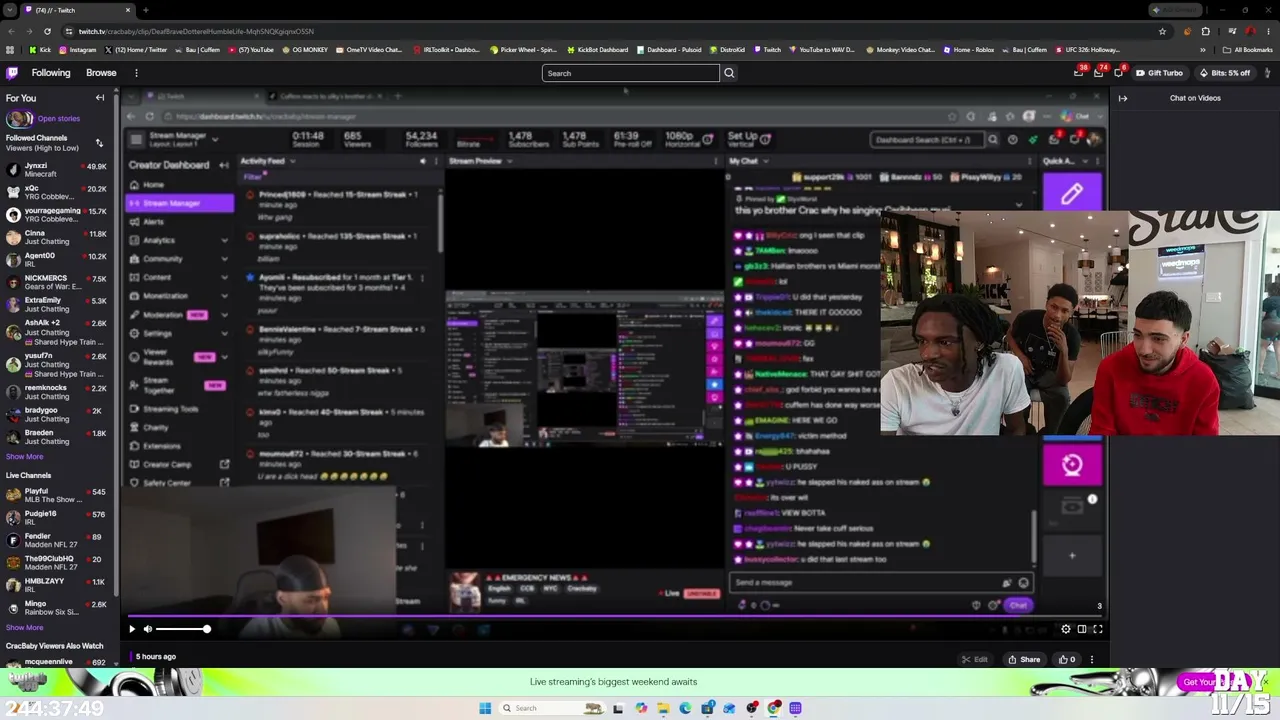Screen dimensions: 1280x720
Task: Like the clip with thumbs up
Action: [x=1067, y=660]
